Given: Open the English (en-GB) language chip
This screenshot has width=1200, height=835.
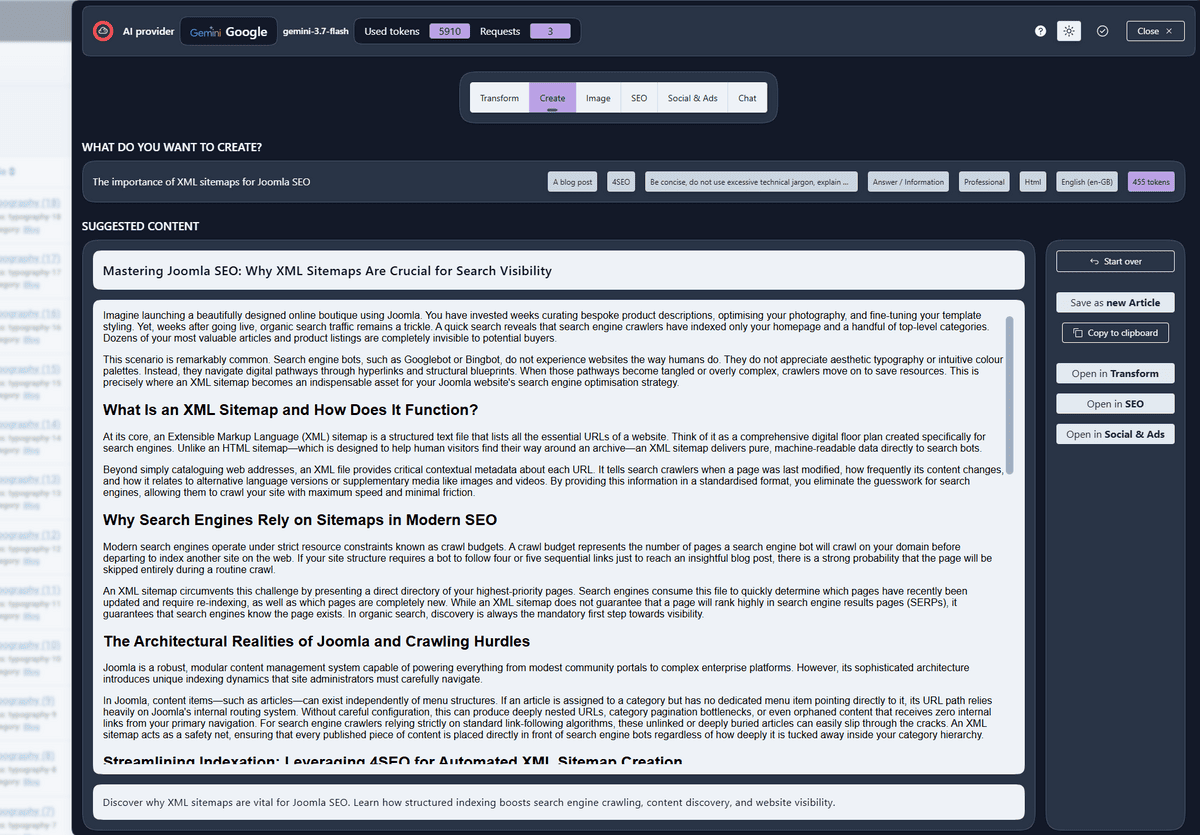Looking at the screenshot, I should (x=1087, y=182).
